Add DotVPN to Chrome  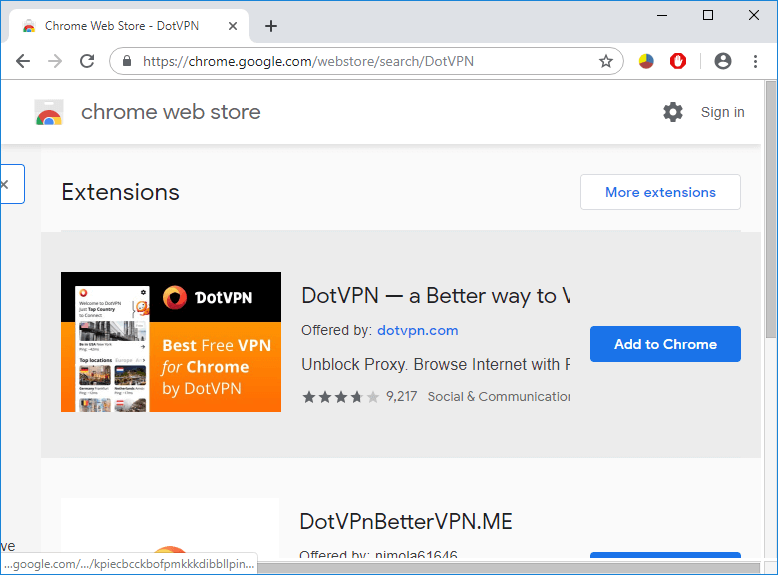click(x=665, y=344)
